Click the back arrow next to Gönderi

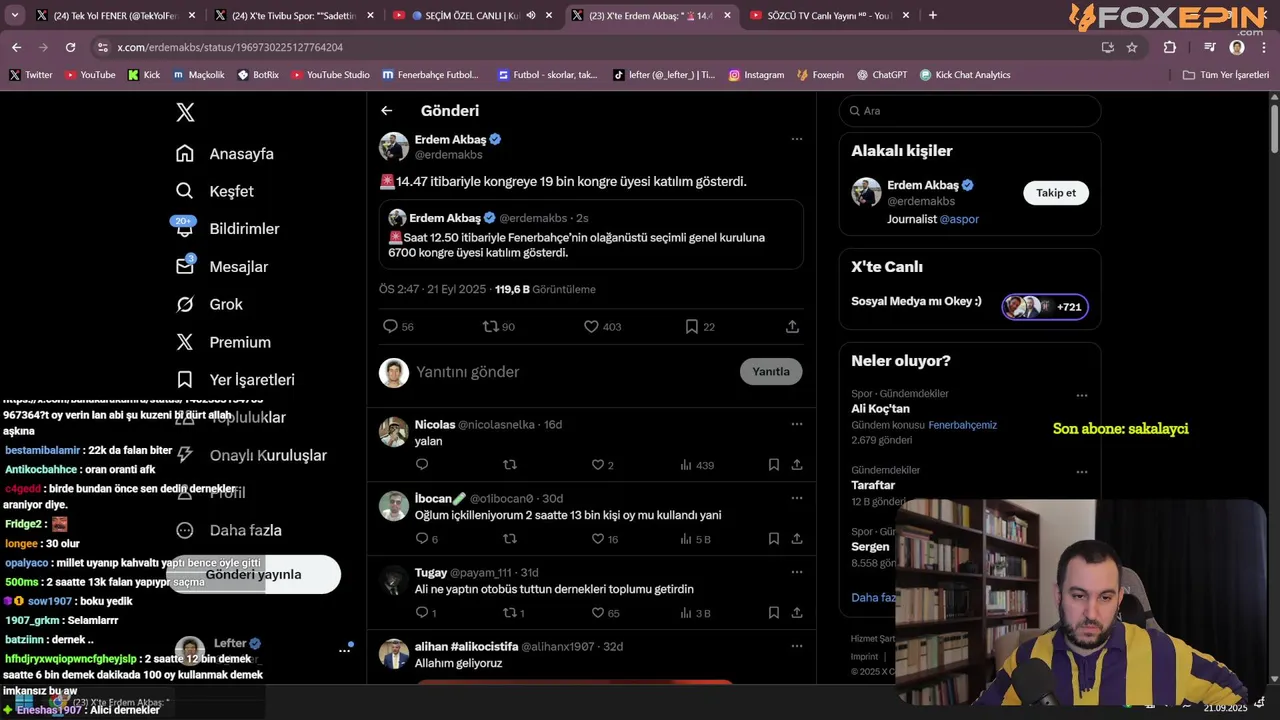tap(386, 111)
